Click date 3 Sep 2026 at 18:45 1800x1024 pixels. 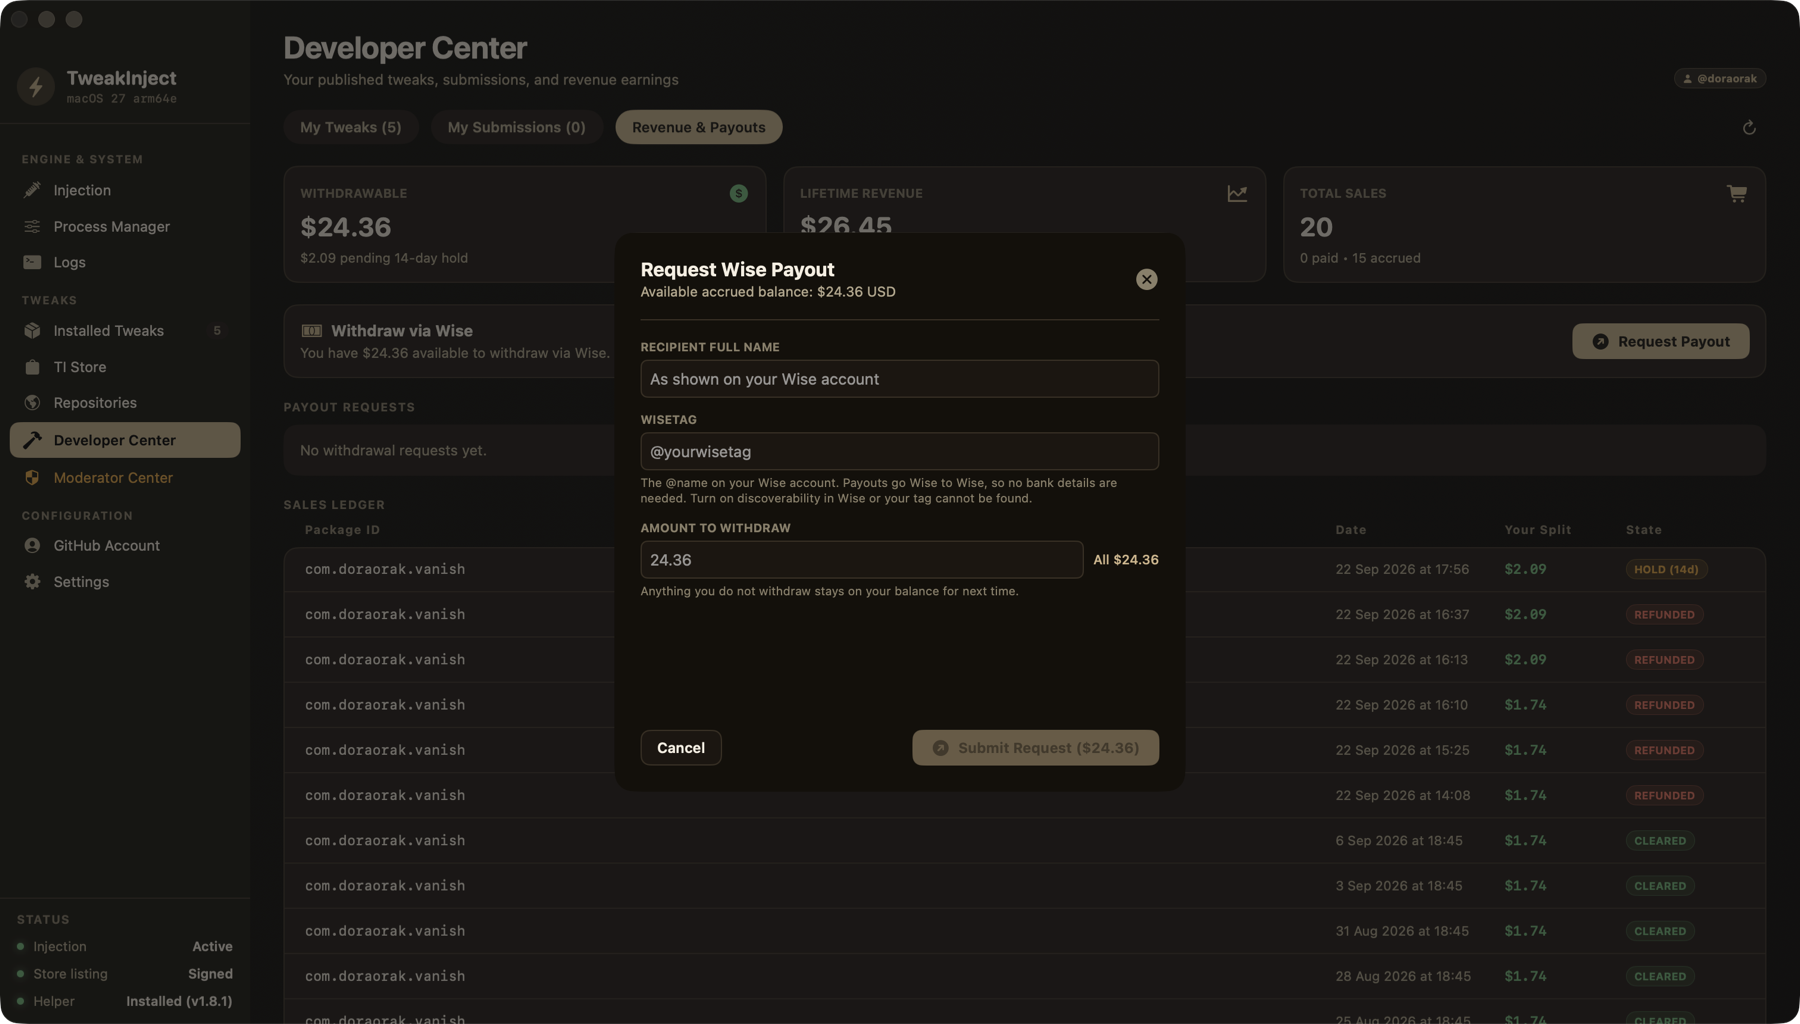pos(1398,886)
